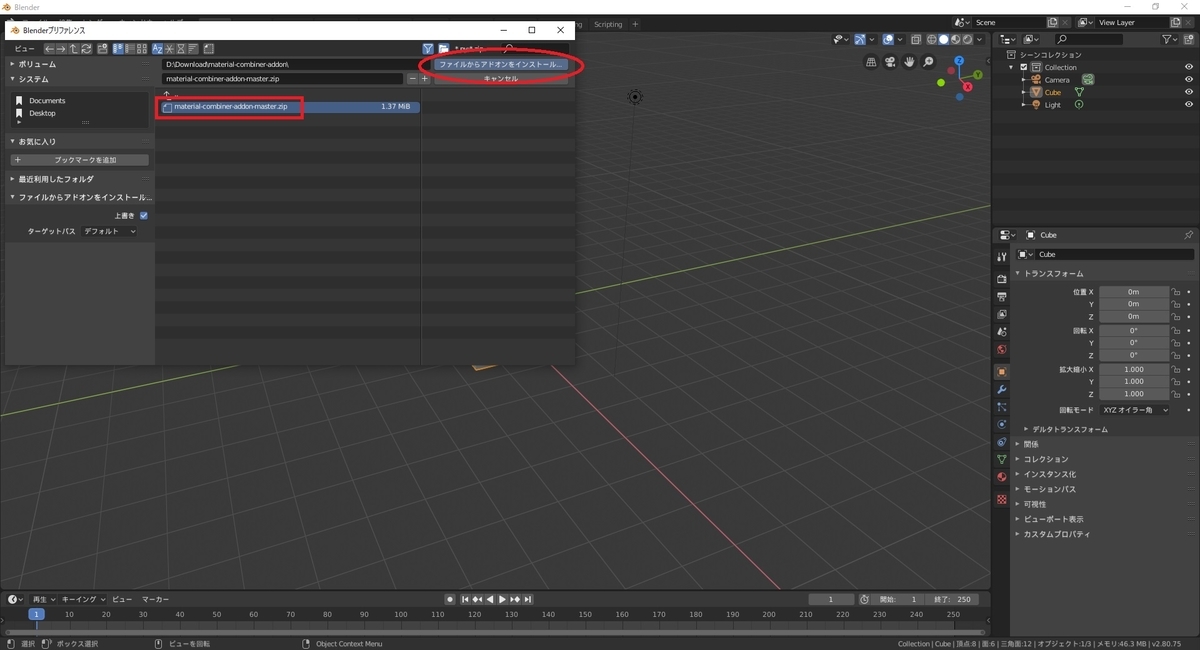Open viewport shading options dropdown arrow
Screen dimensions: 1200x650
pyautogui.click(x=979, y=39)
